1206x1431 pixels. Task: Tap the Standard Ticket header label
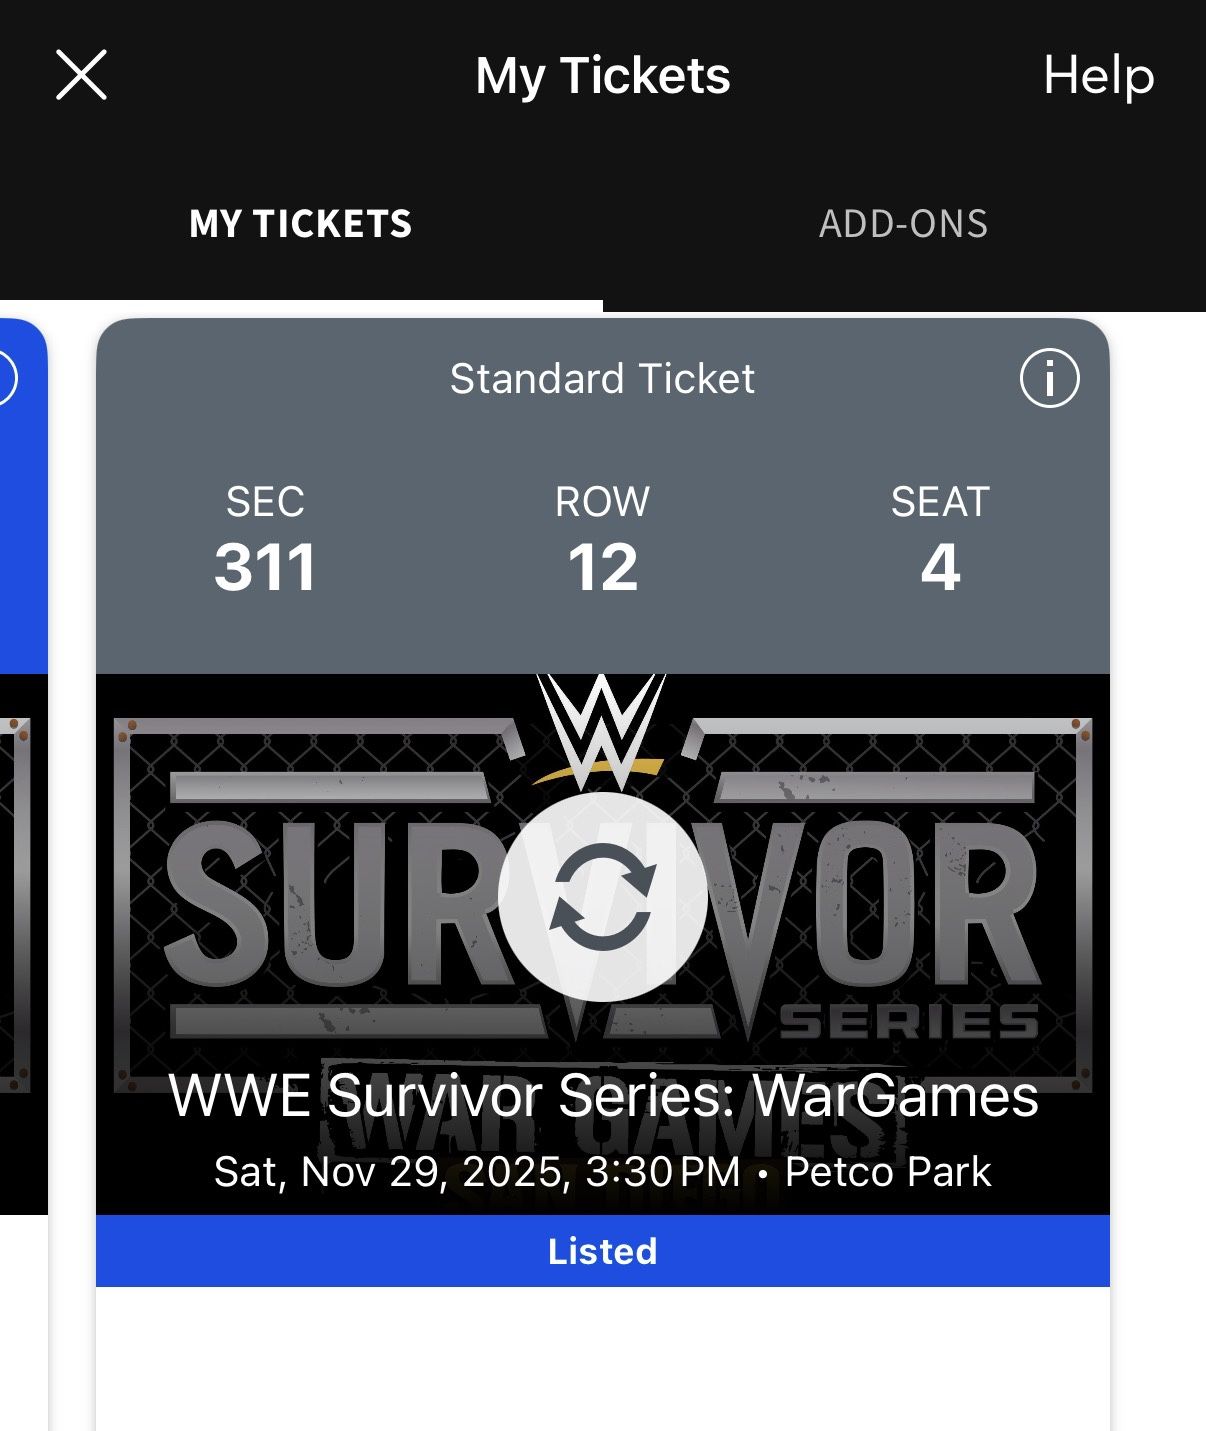(x=602, y=378)
